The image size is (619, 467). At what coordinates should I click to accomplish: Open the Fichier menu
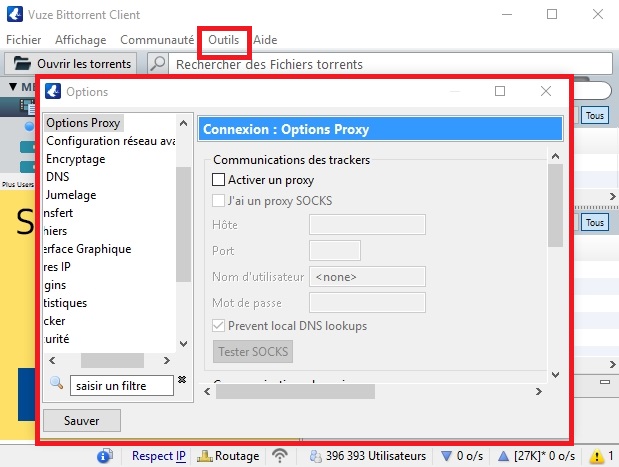click(x=24, y=40)
